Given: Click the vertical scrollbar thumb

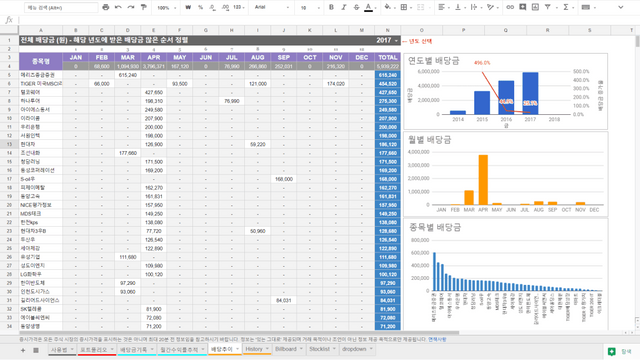Looking at the screenshot, I should 637,41.
